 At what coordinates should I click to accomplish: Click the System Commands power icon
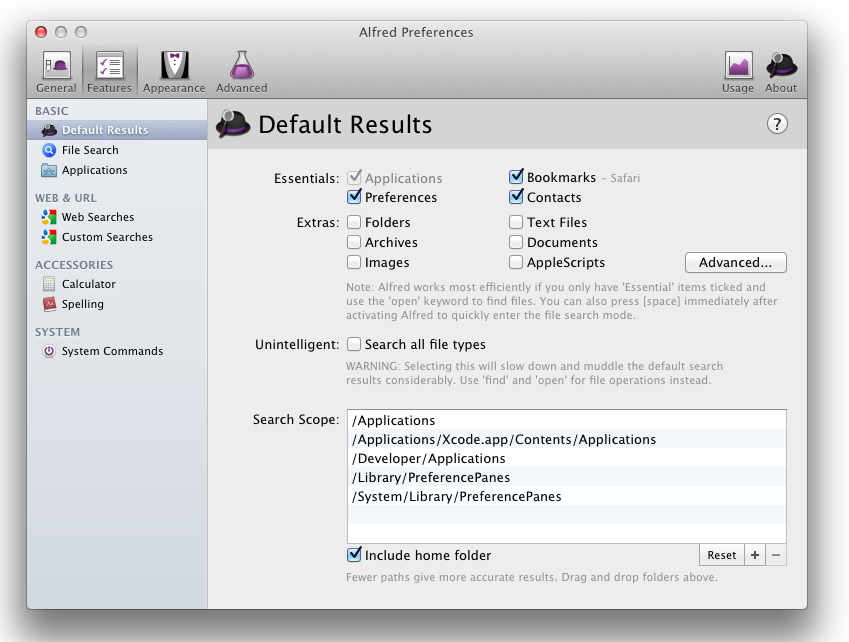[x=49, y=351]
